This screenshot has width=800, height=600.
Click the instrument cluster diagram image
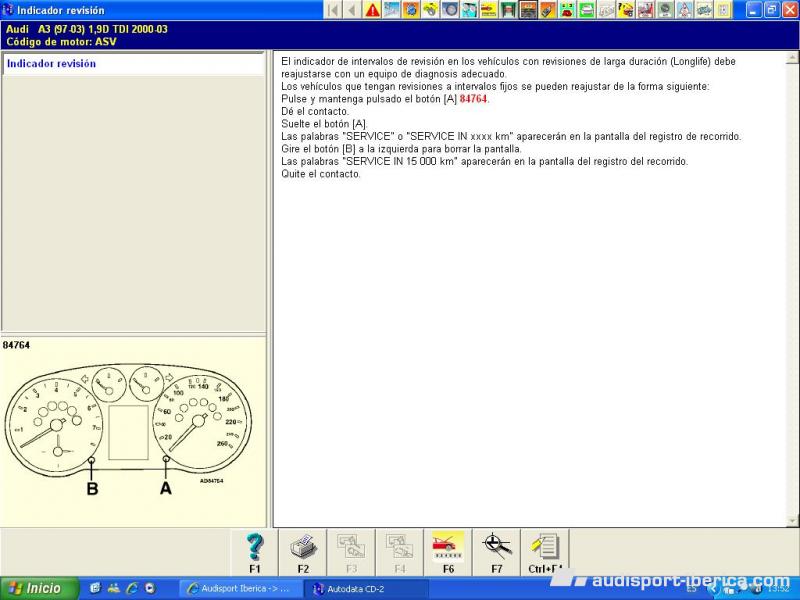pyautogui.click(x=128, y=429)
